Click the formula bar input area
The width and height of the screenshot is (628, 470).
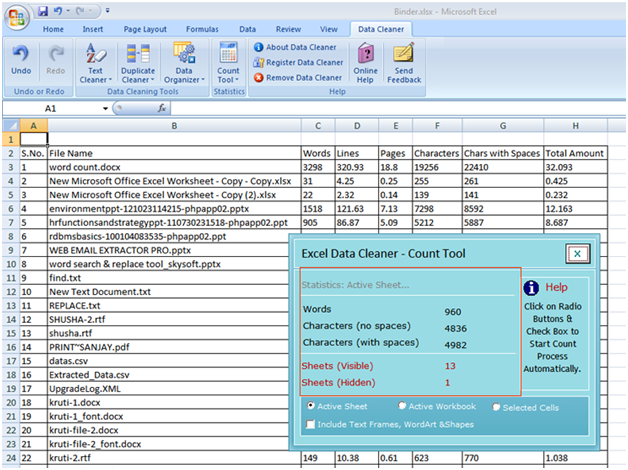pos(397,108)
